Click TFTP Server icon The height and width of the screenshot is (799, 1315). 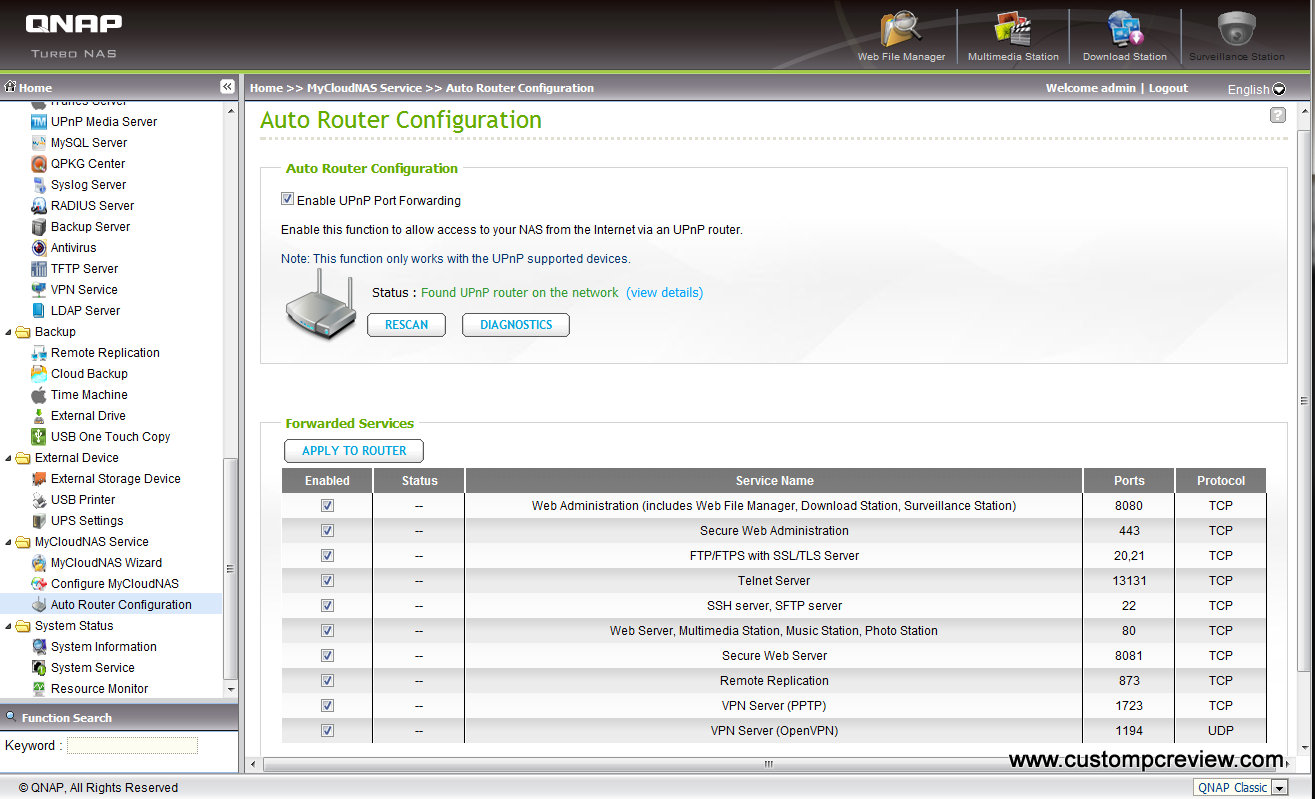(39, 268)
